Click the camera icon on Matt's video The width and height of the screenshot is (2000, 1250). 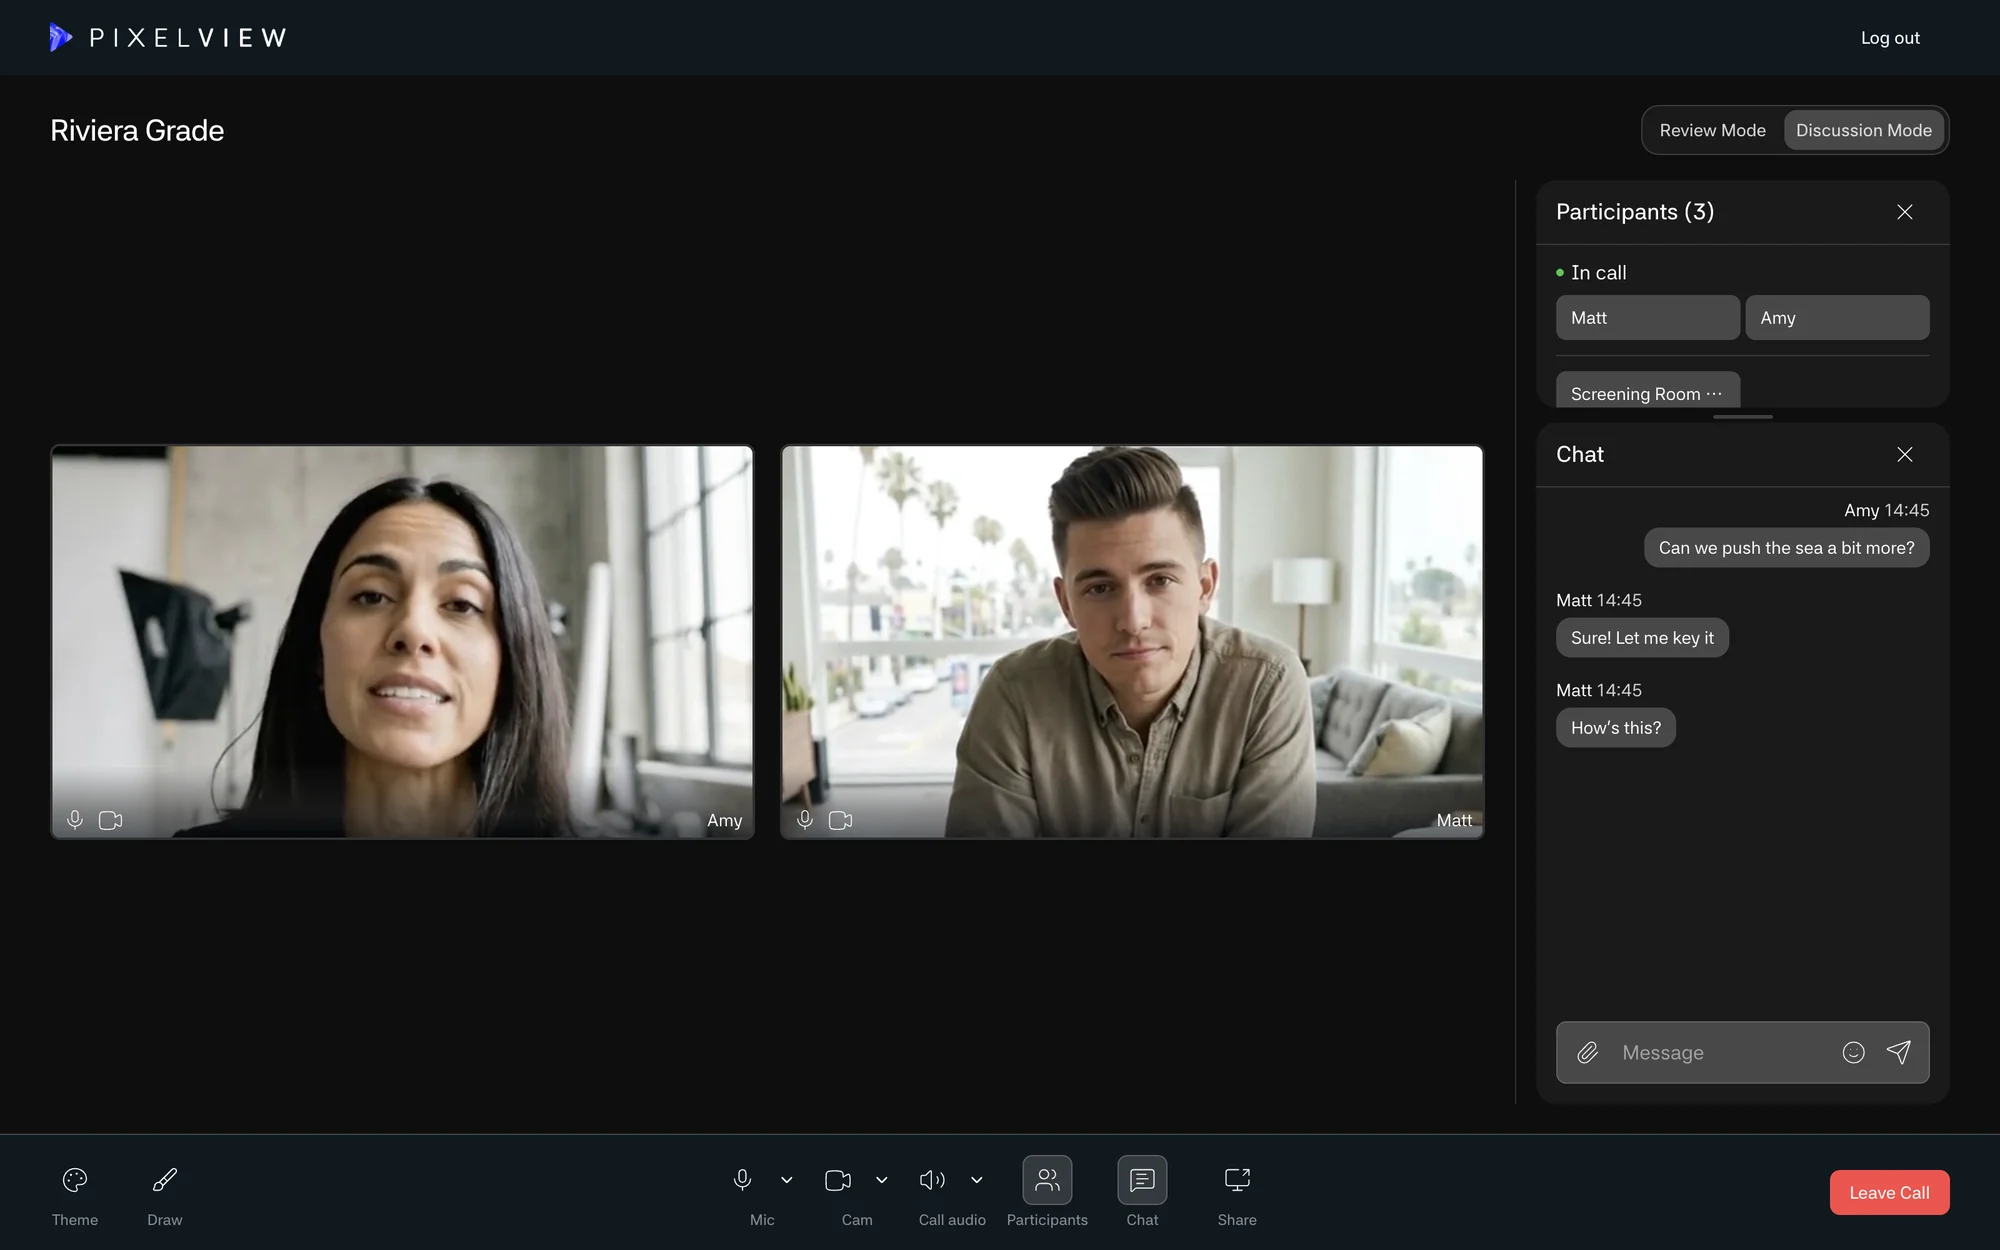click(841, 820)
